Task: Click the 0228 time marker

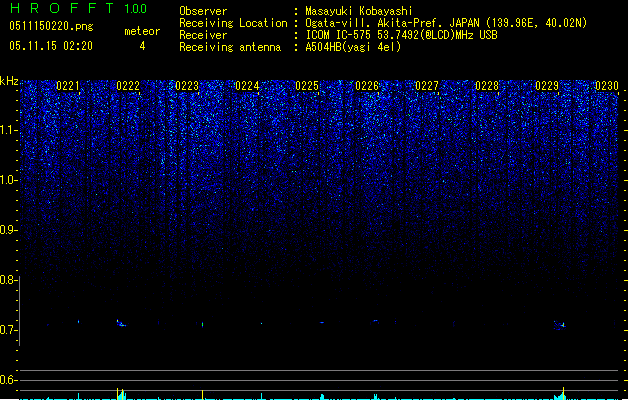Action: 487,85
